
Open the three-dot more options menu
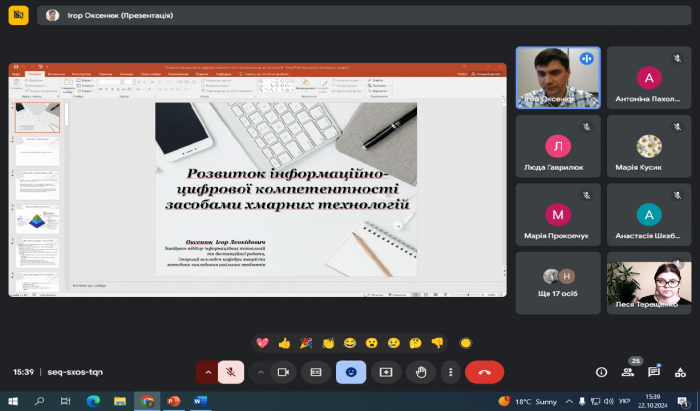[451, 371]
